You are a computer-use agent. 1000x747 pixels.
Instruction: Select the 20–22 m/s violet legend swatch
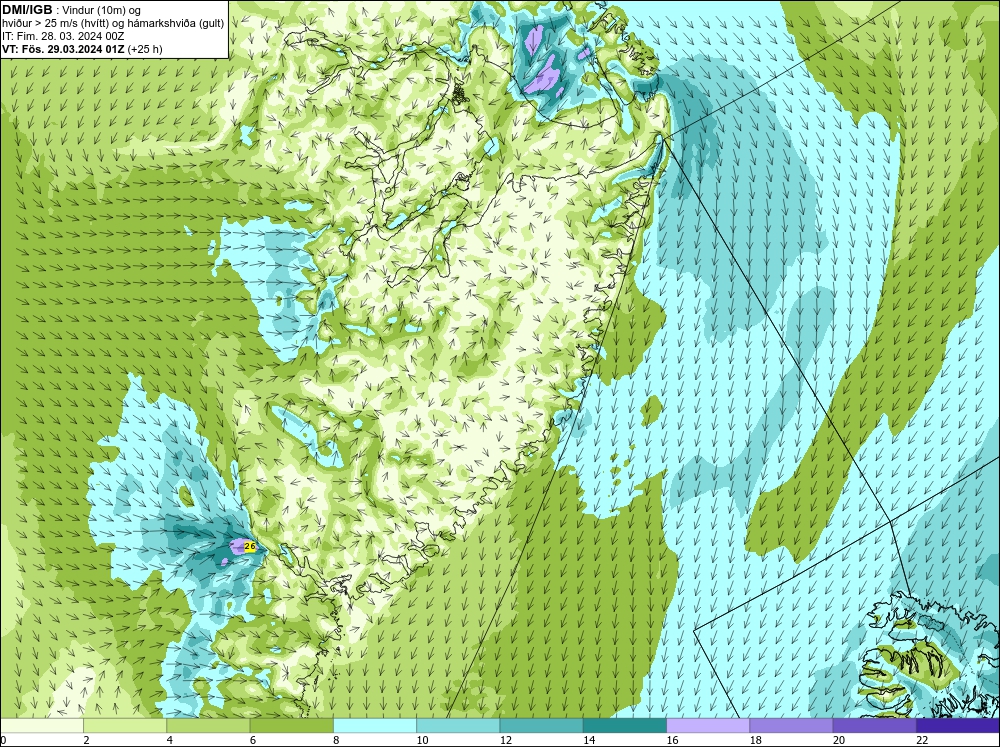[874, 725]
